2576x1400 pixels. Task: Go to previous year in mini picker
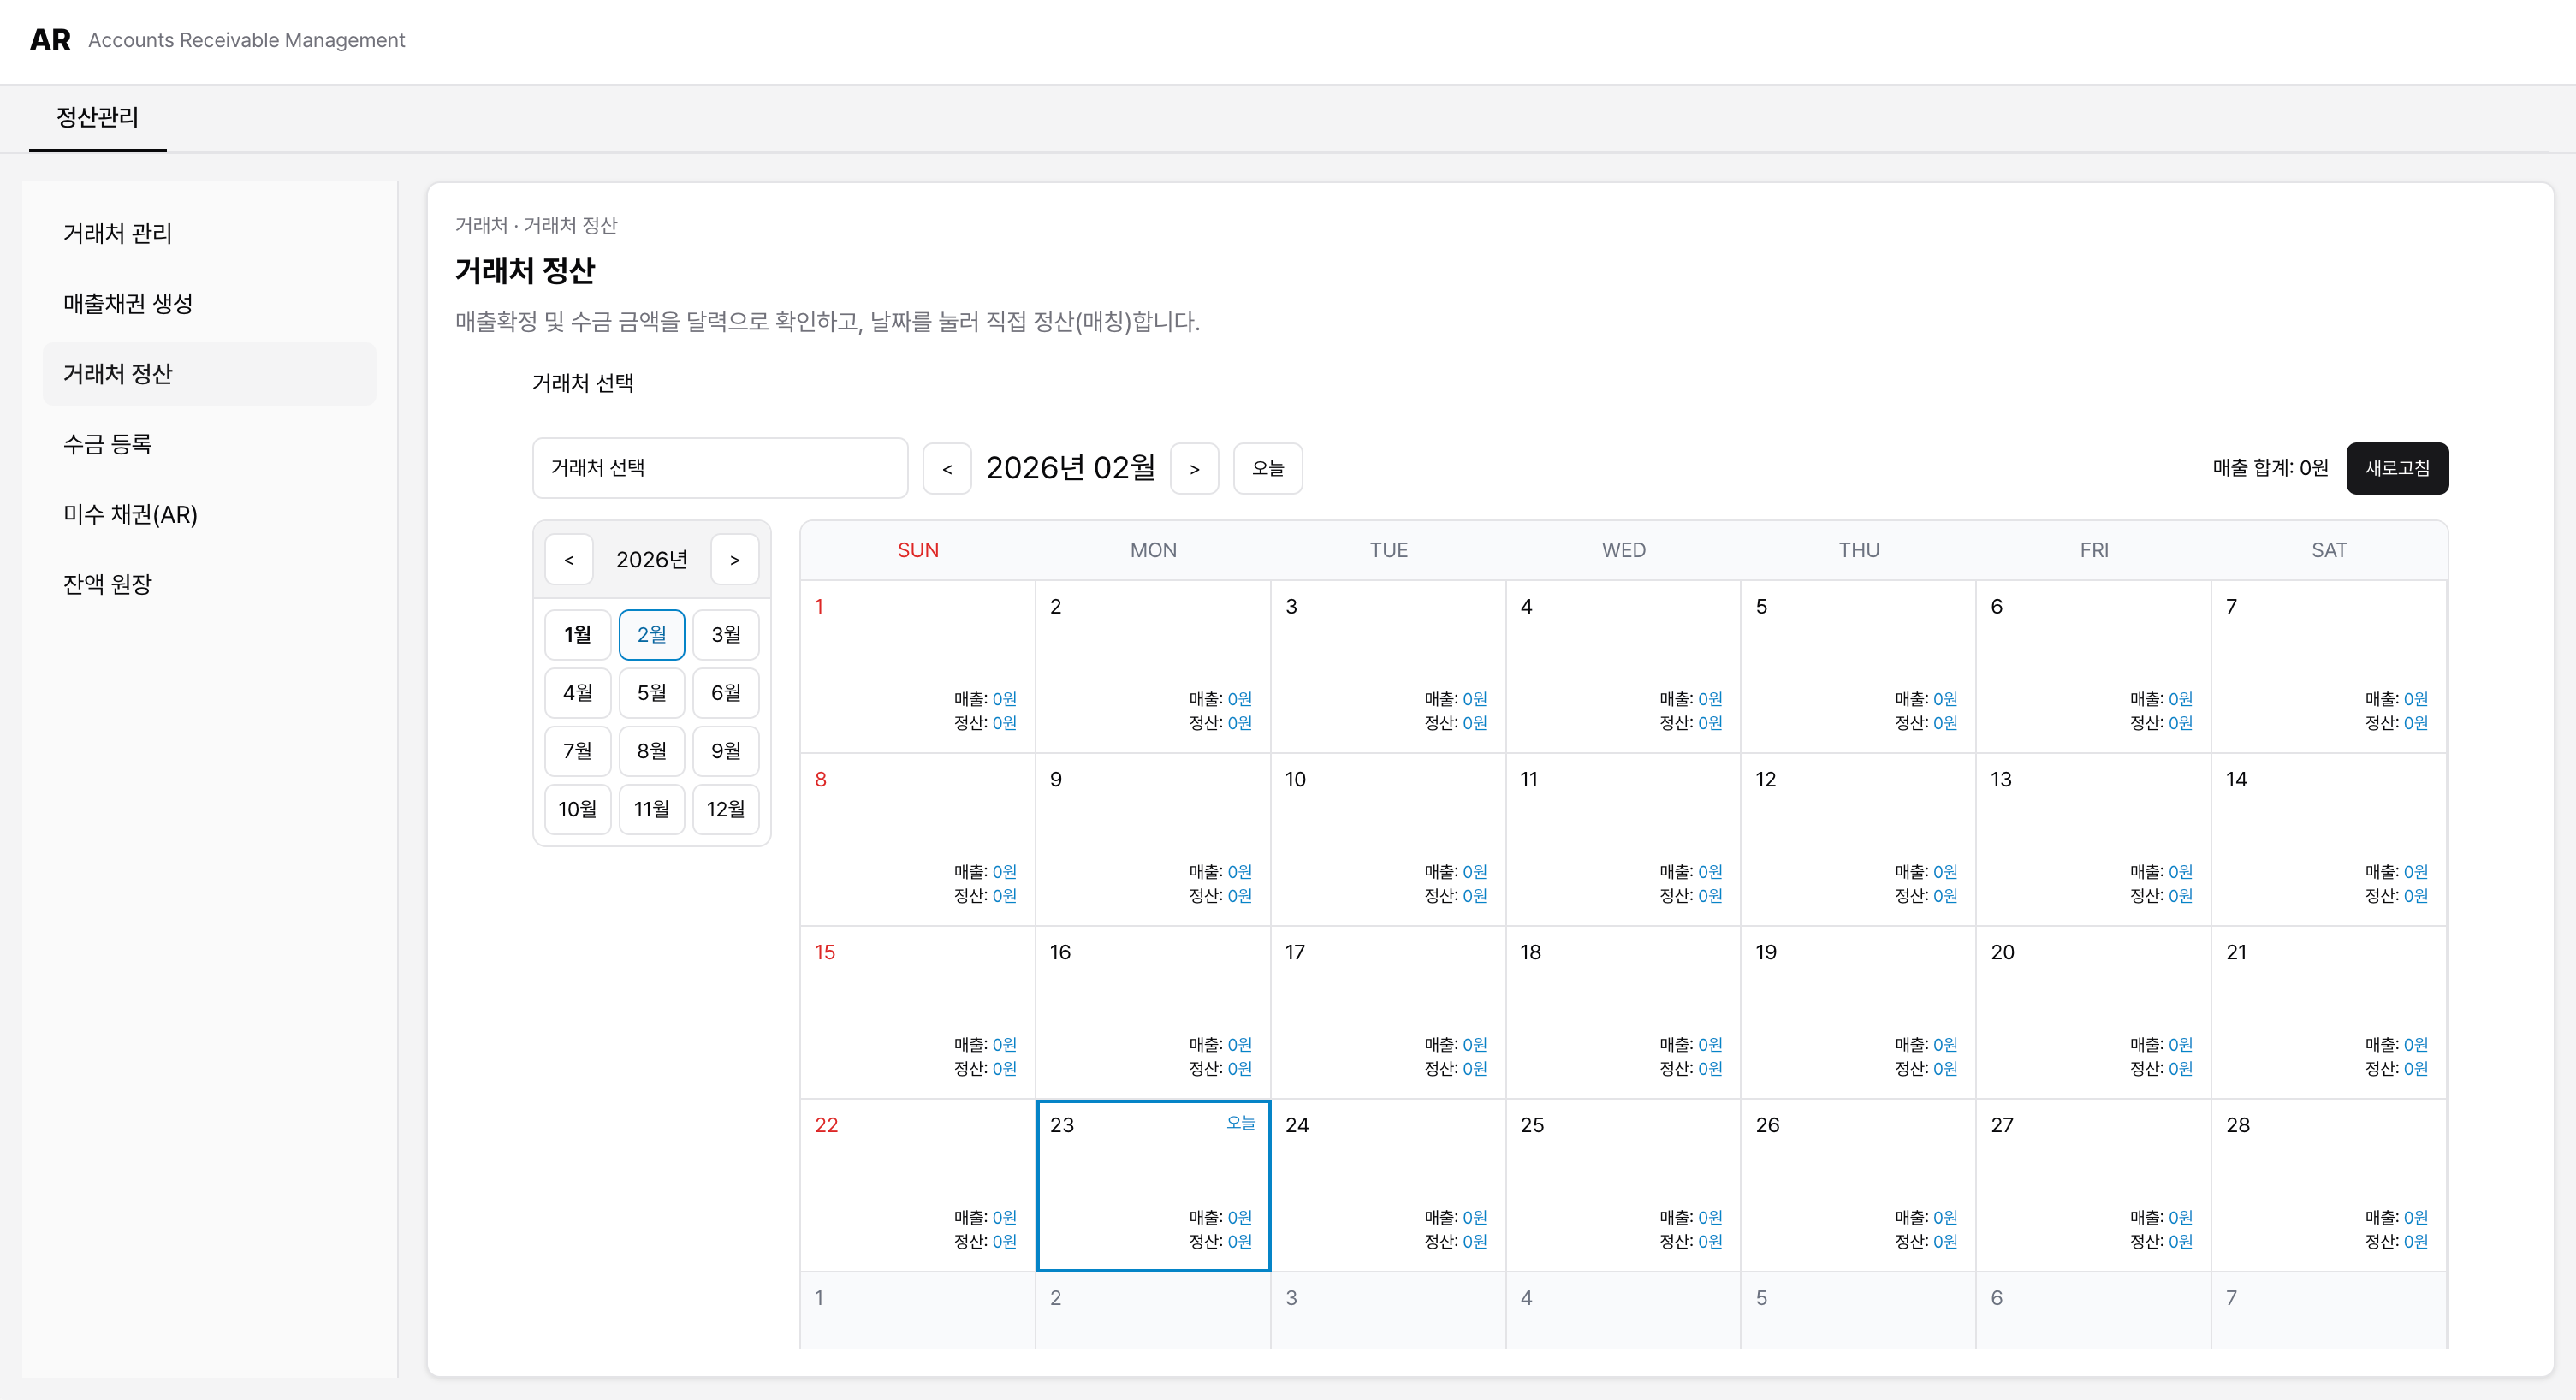click(x=569, y=559)
